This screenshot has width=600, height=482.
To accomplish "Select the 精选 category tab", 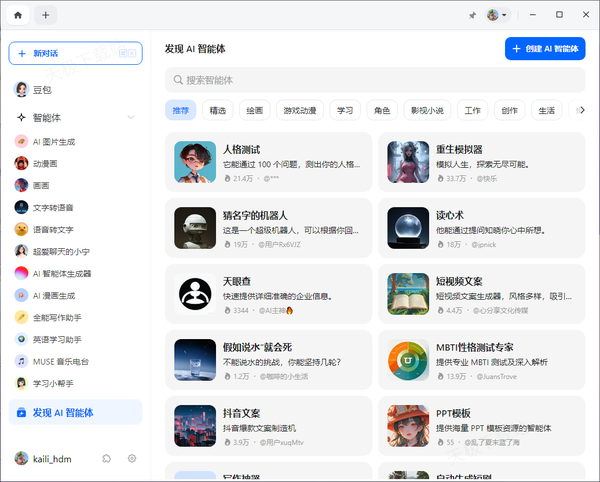I will pyautogui.click(x=217, y=110).
